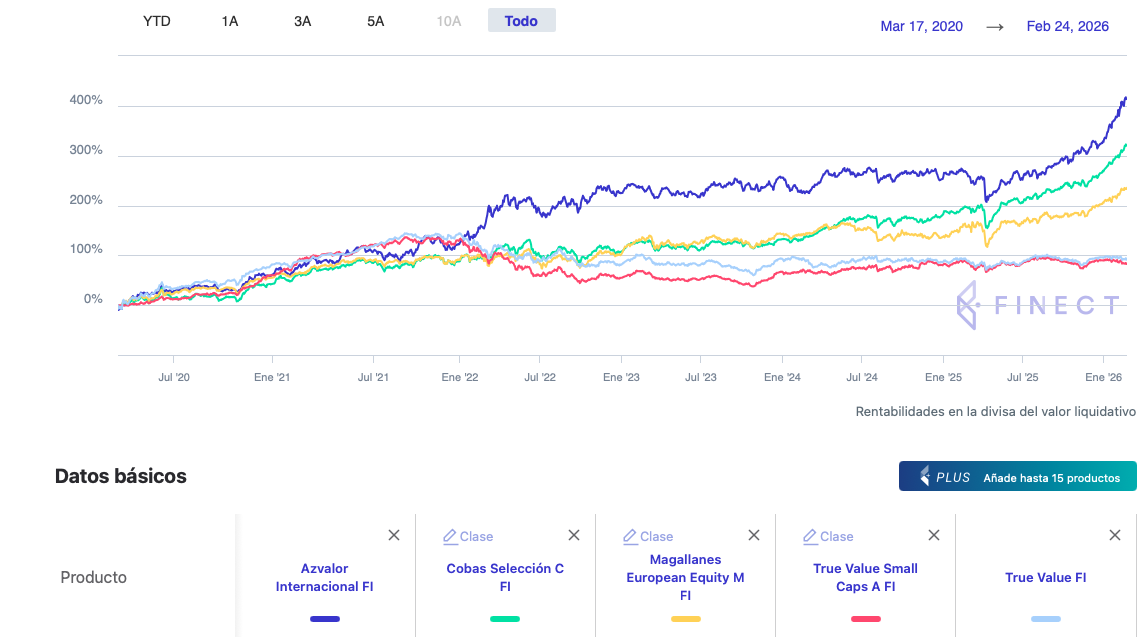The image size is (1138, 637).
Task: Open True Value FI product link
Action: pos(1045,578)
